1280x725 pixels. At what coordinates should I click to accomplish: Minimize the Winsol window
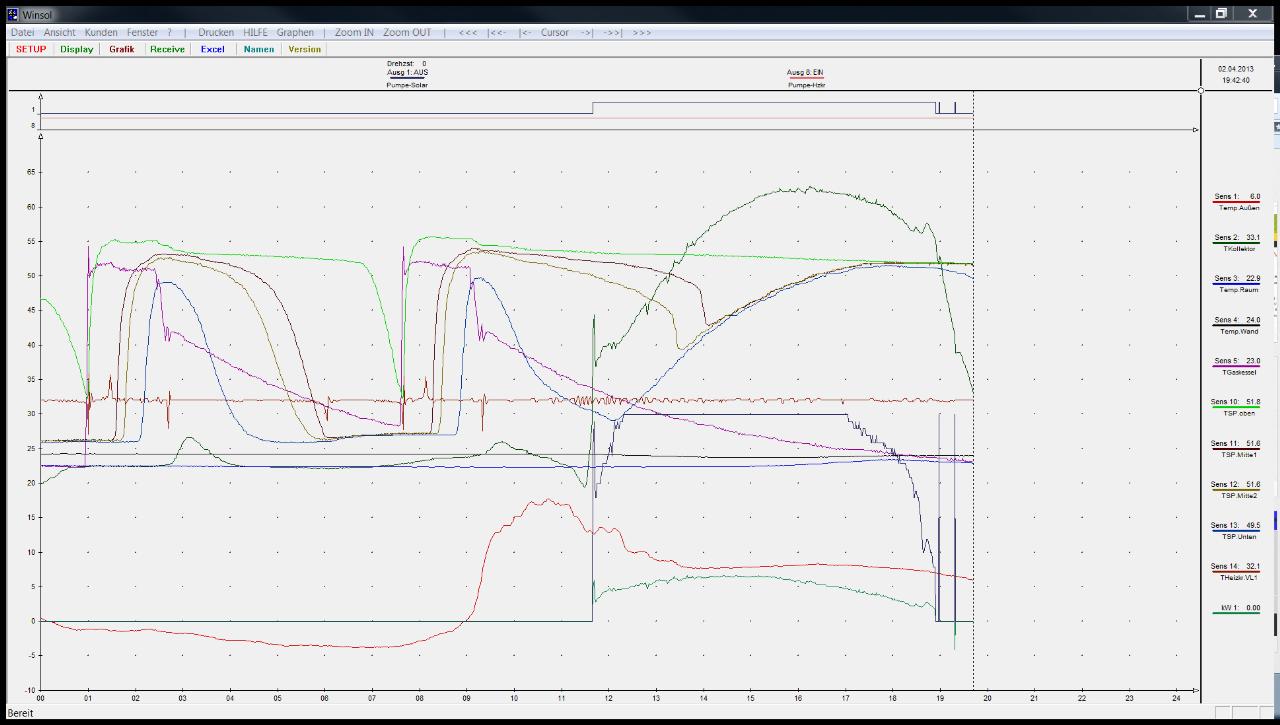click(x=1200, y=14)
